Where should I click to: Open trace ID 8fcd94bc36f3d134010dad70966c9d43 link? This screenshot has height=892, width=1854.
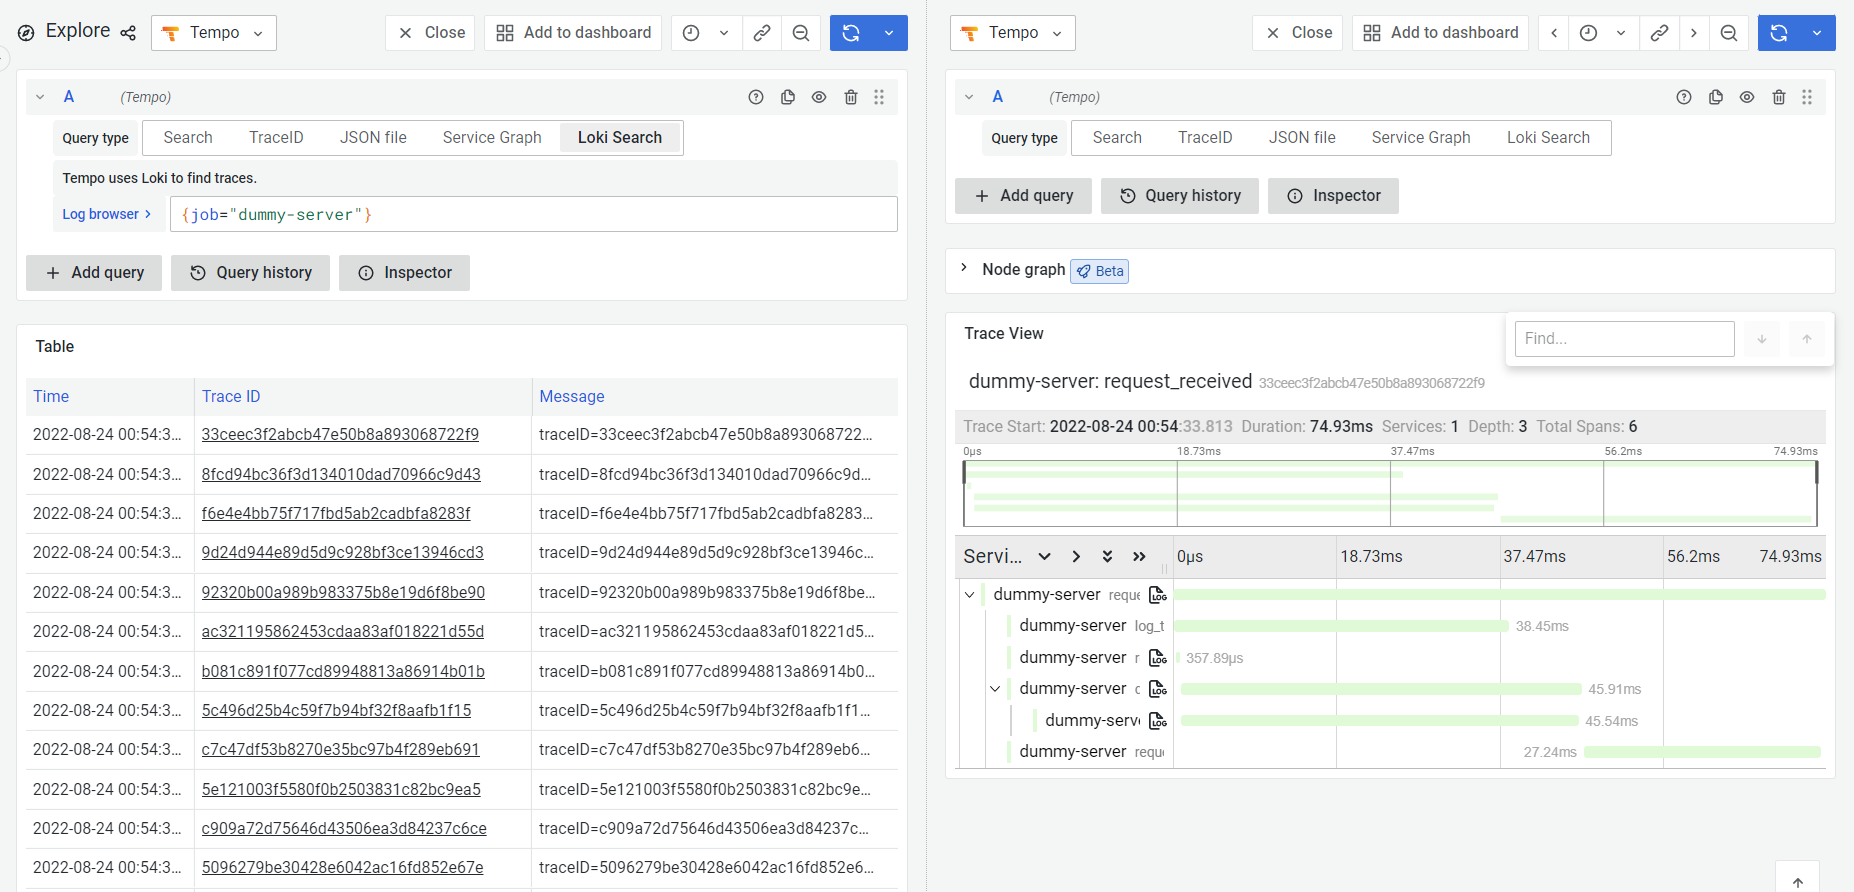pos(341,474)
